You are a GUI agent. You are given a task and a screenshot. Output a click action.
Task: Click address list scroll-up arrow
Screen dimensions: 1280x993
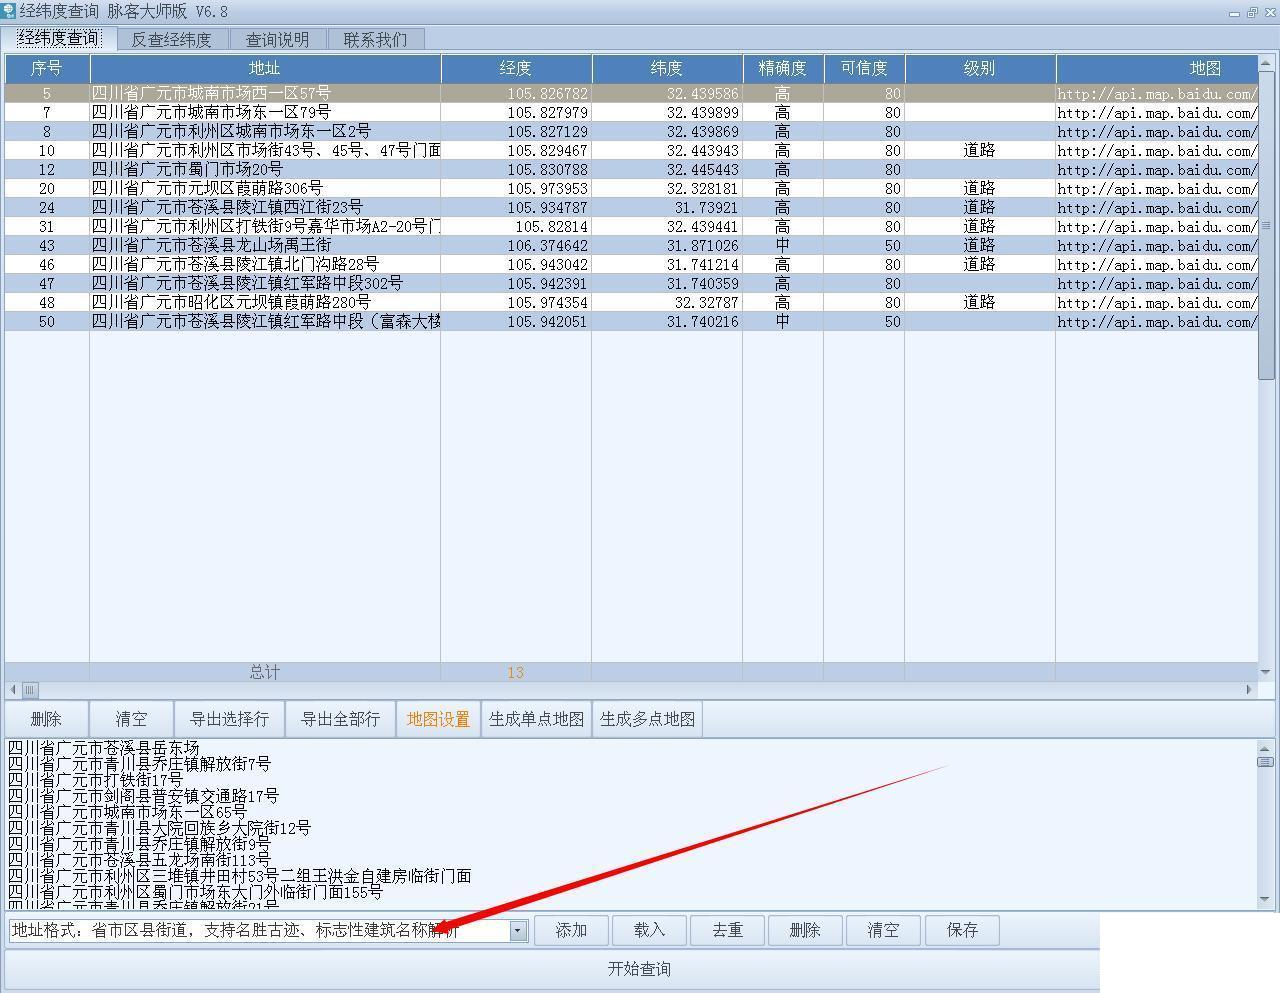[1266, 747]
